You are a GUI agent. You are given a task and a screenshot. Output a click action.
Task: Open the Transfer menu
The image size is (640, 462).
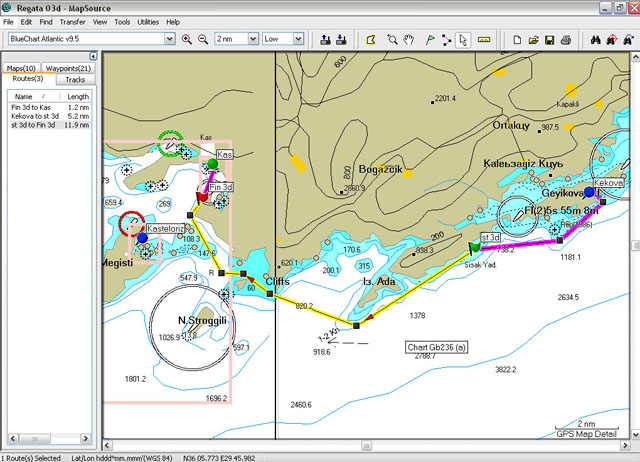[72, 22]
